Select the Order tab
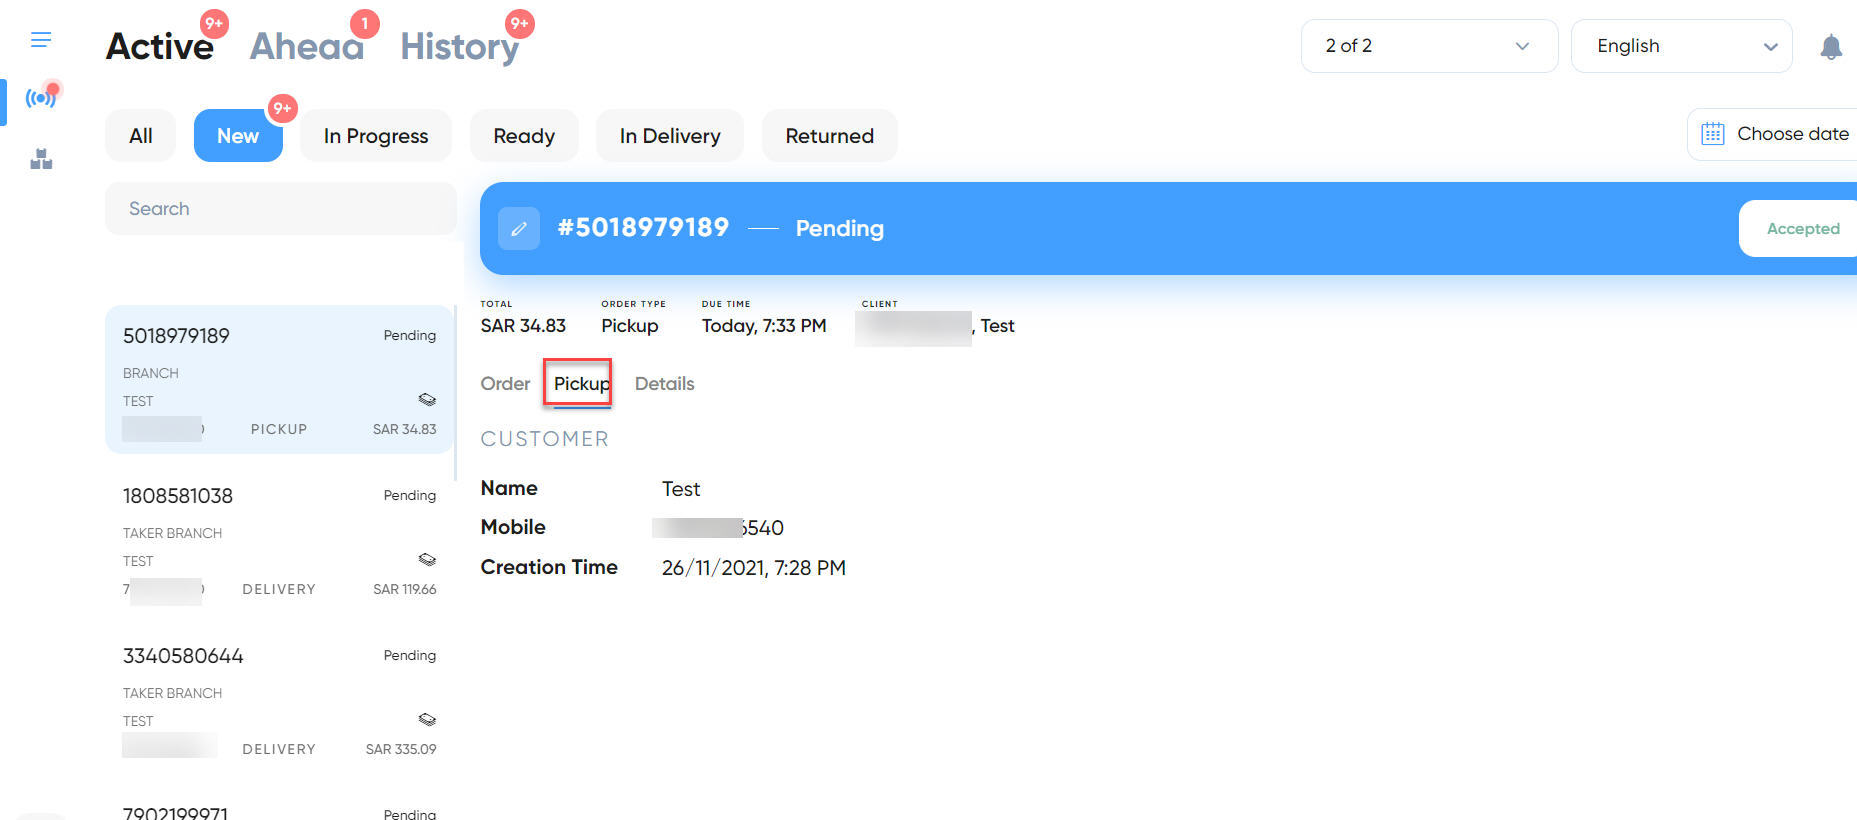The image size is (1857, 820). (505, 384)
